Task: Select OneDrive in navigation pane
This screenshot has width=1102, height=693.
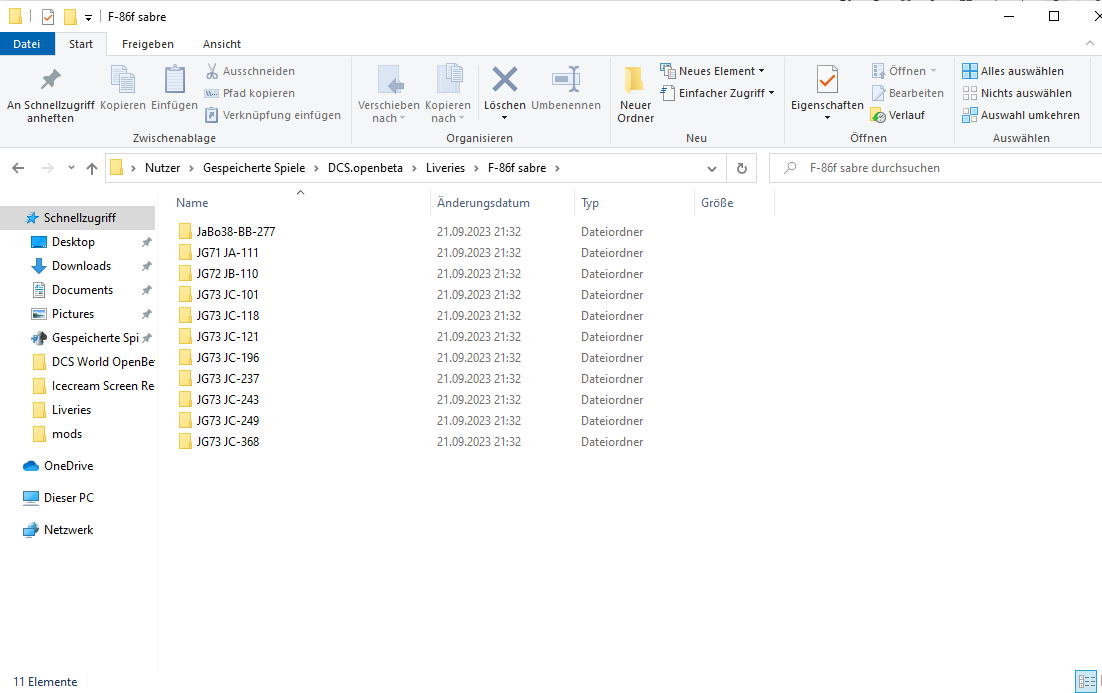Action: [68, 465]
